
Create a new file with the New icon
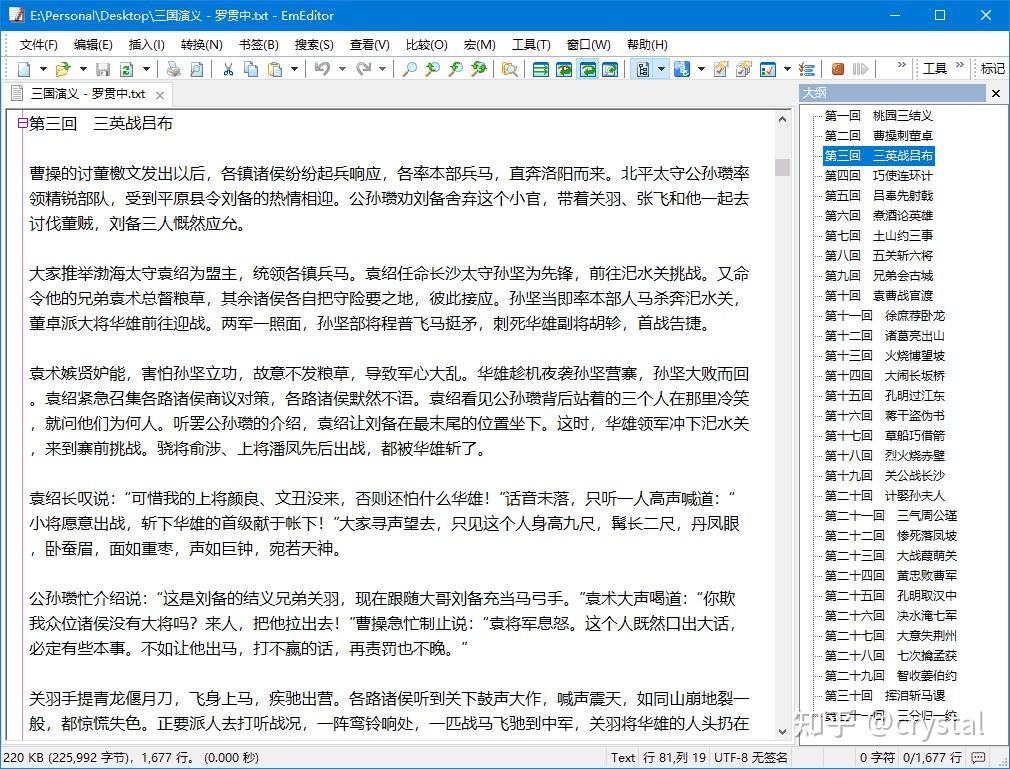click(x=24, y=69)
